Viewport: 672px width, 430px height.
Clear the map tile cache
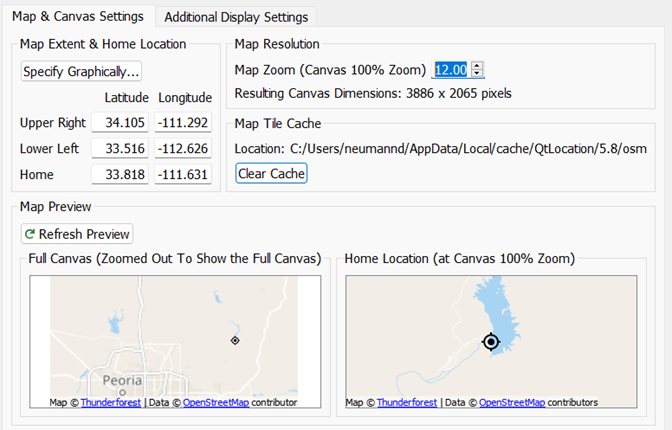(271, 174)
